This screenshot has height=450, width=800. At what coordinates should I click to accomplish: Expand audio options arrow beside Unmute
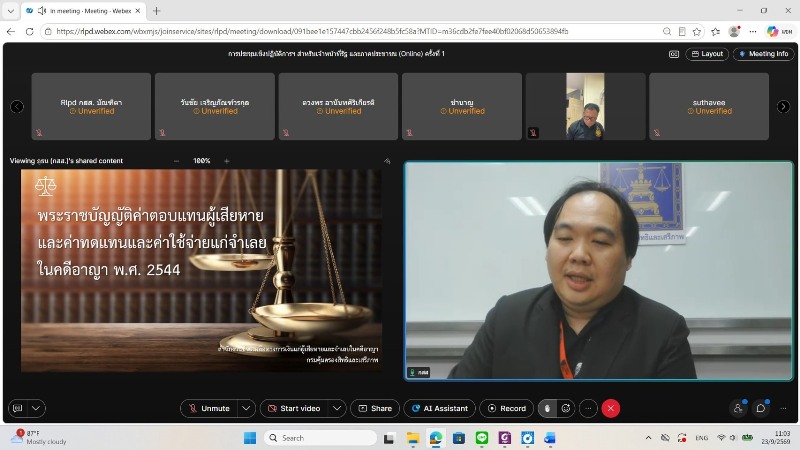(x=246, y=408)
